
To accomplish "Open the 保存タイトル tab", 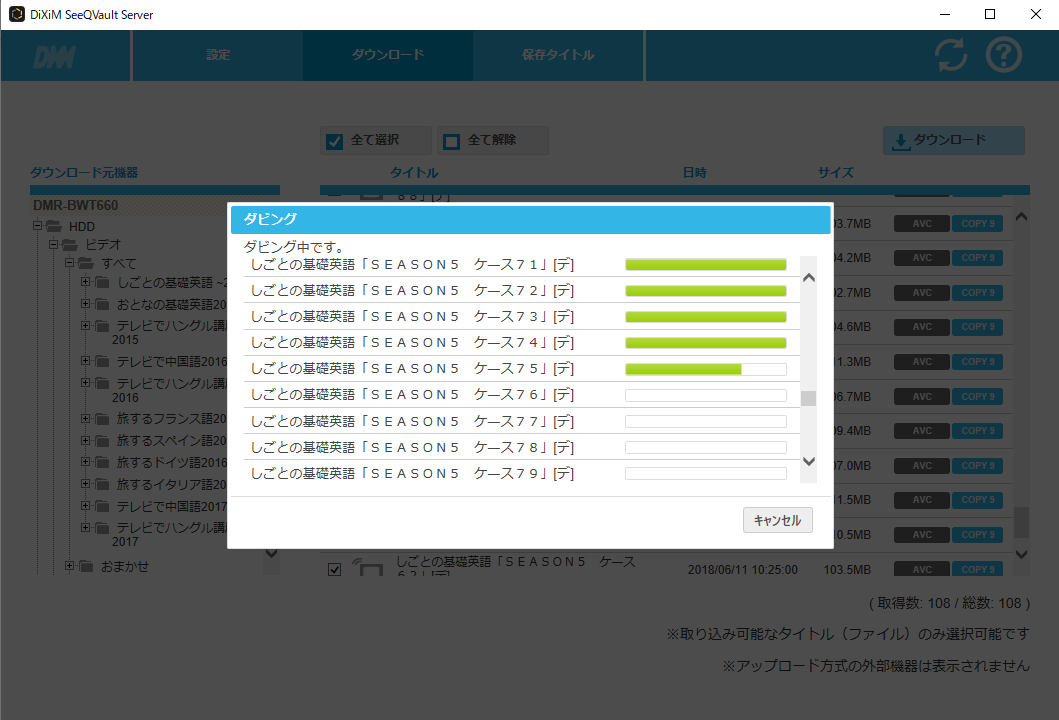I will [x=557, y=55].
